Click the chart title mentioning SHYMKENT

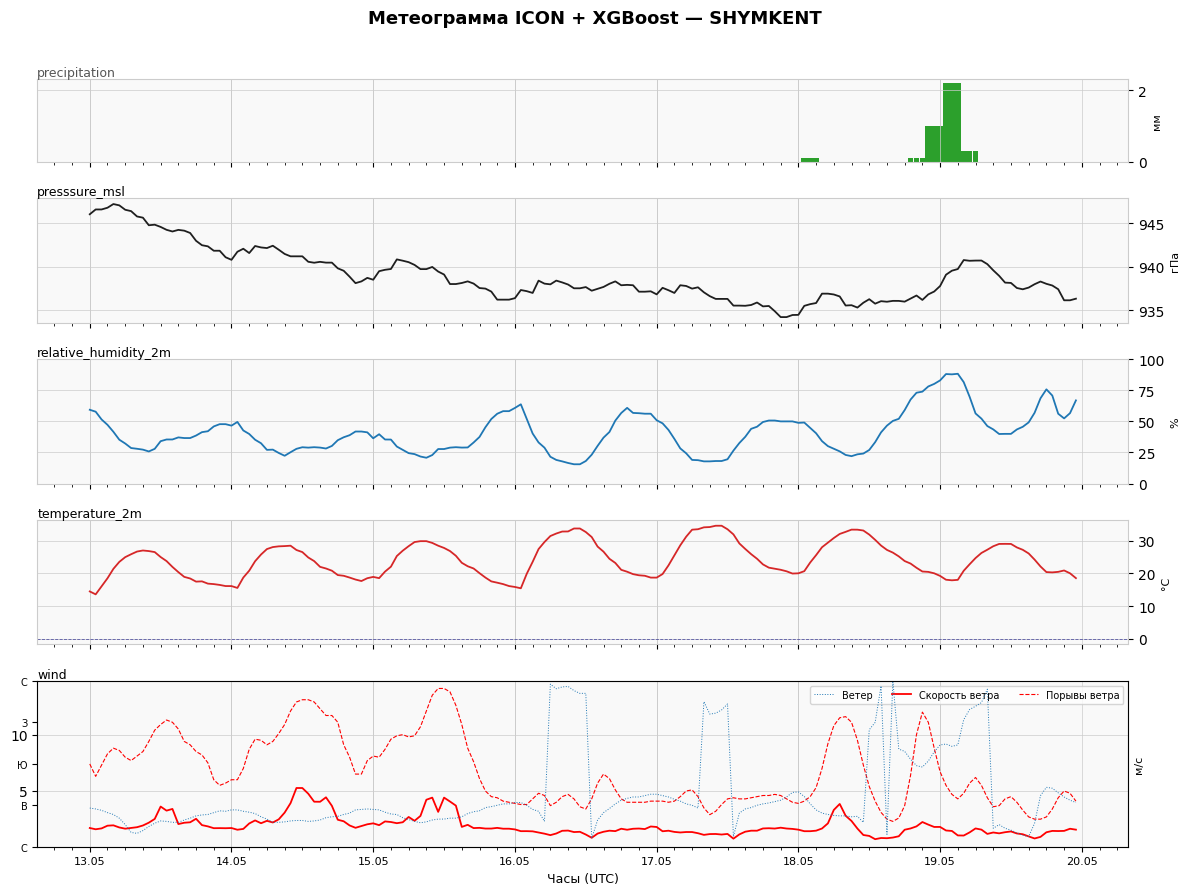[x=594, y=18]
